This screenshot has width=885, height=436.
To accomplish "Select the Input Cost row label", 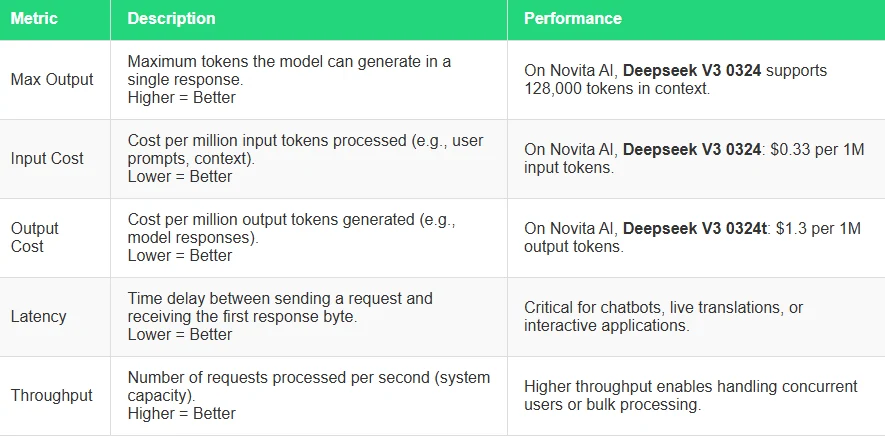I will pyautogui.click(x=47, y=158).
